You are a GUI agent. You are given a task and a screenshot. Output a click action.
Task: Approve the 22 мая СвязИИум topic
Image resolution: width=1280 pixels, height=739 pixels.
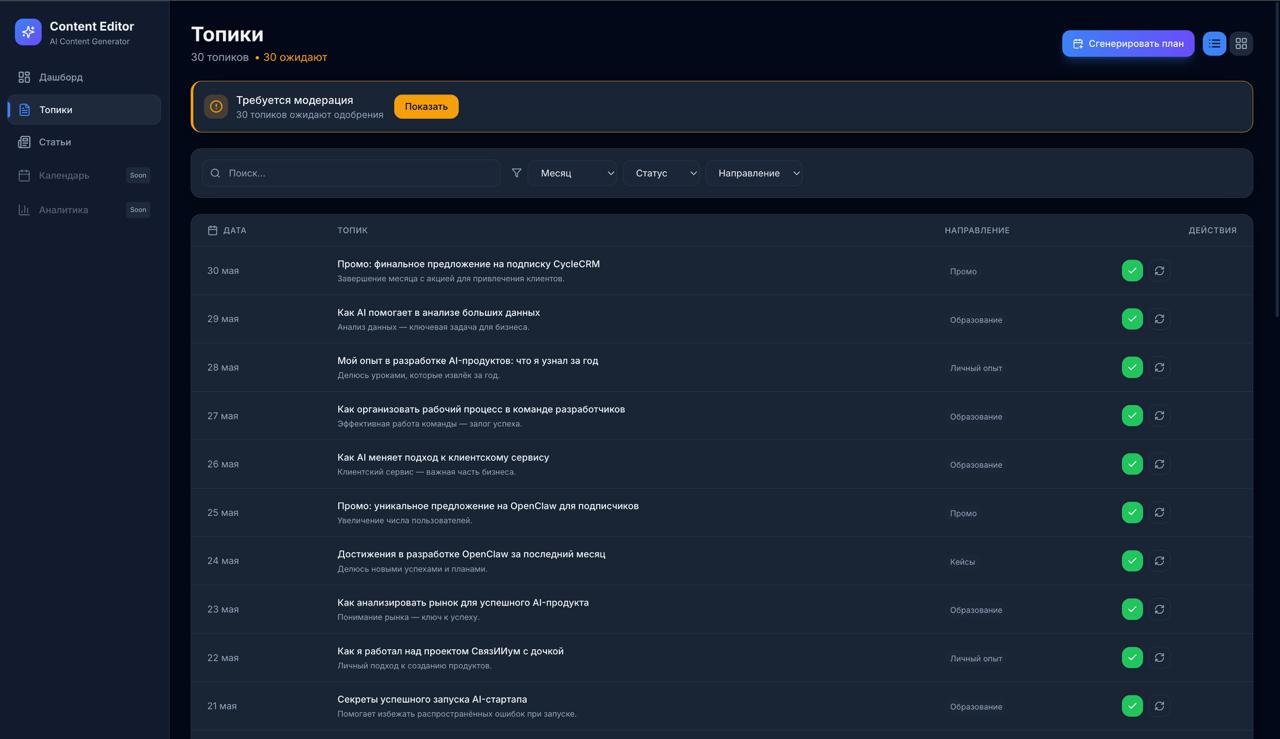(x=1132, y=658)
